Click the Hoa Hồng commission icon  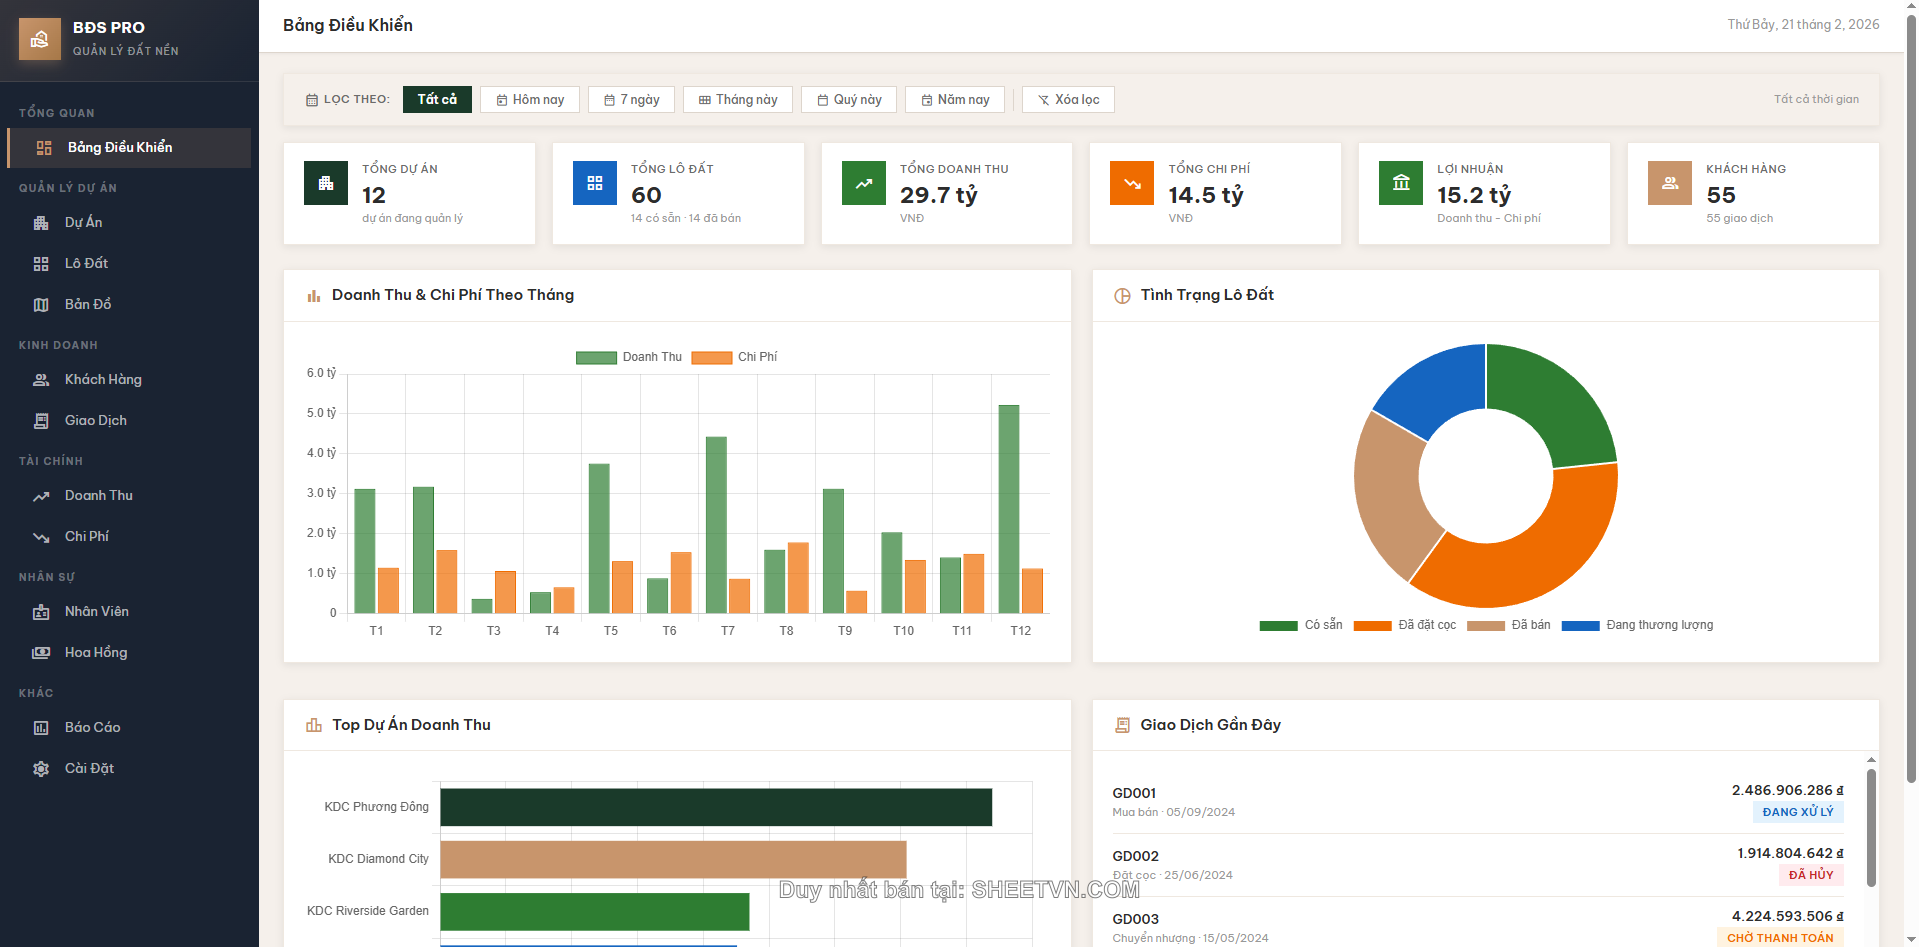click(x=41, y=652)
